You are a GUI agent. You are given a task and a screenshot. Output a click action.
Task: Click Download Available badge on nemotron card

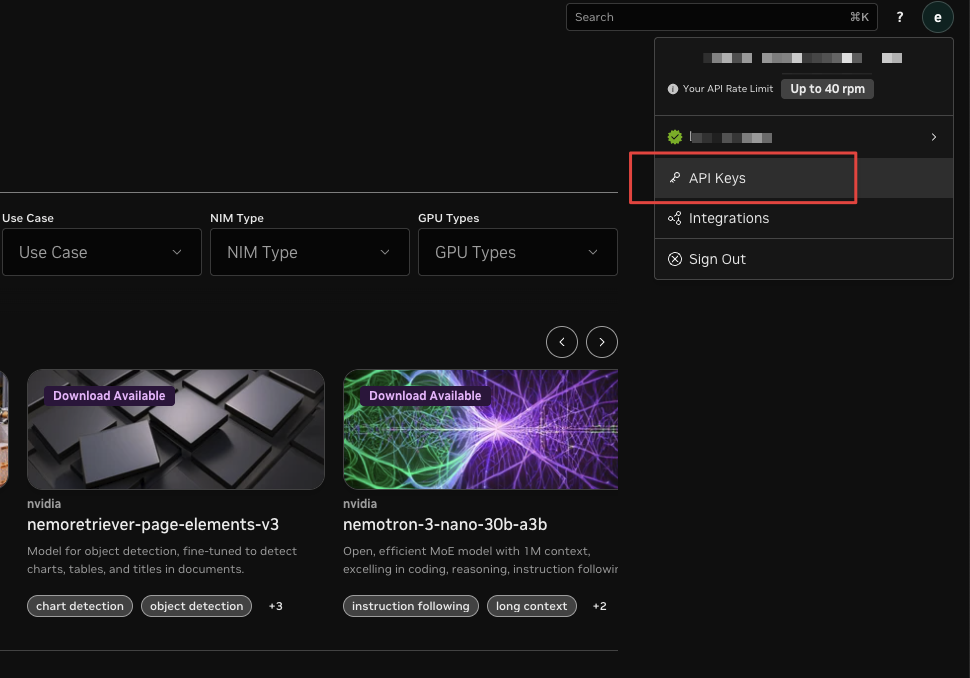pyautogui.click(x=425, y=396)
